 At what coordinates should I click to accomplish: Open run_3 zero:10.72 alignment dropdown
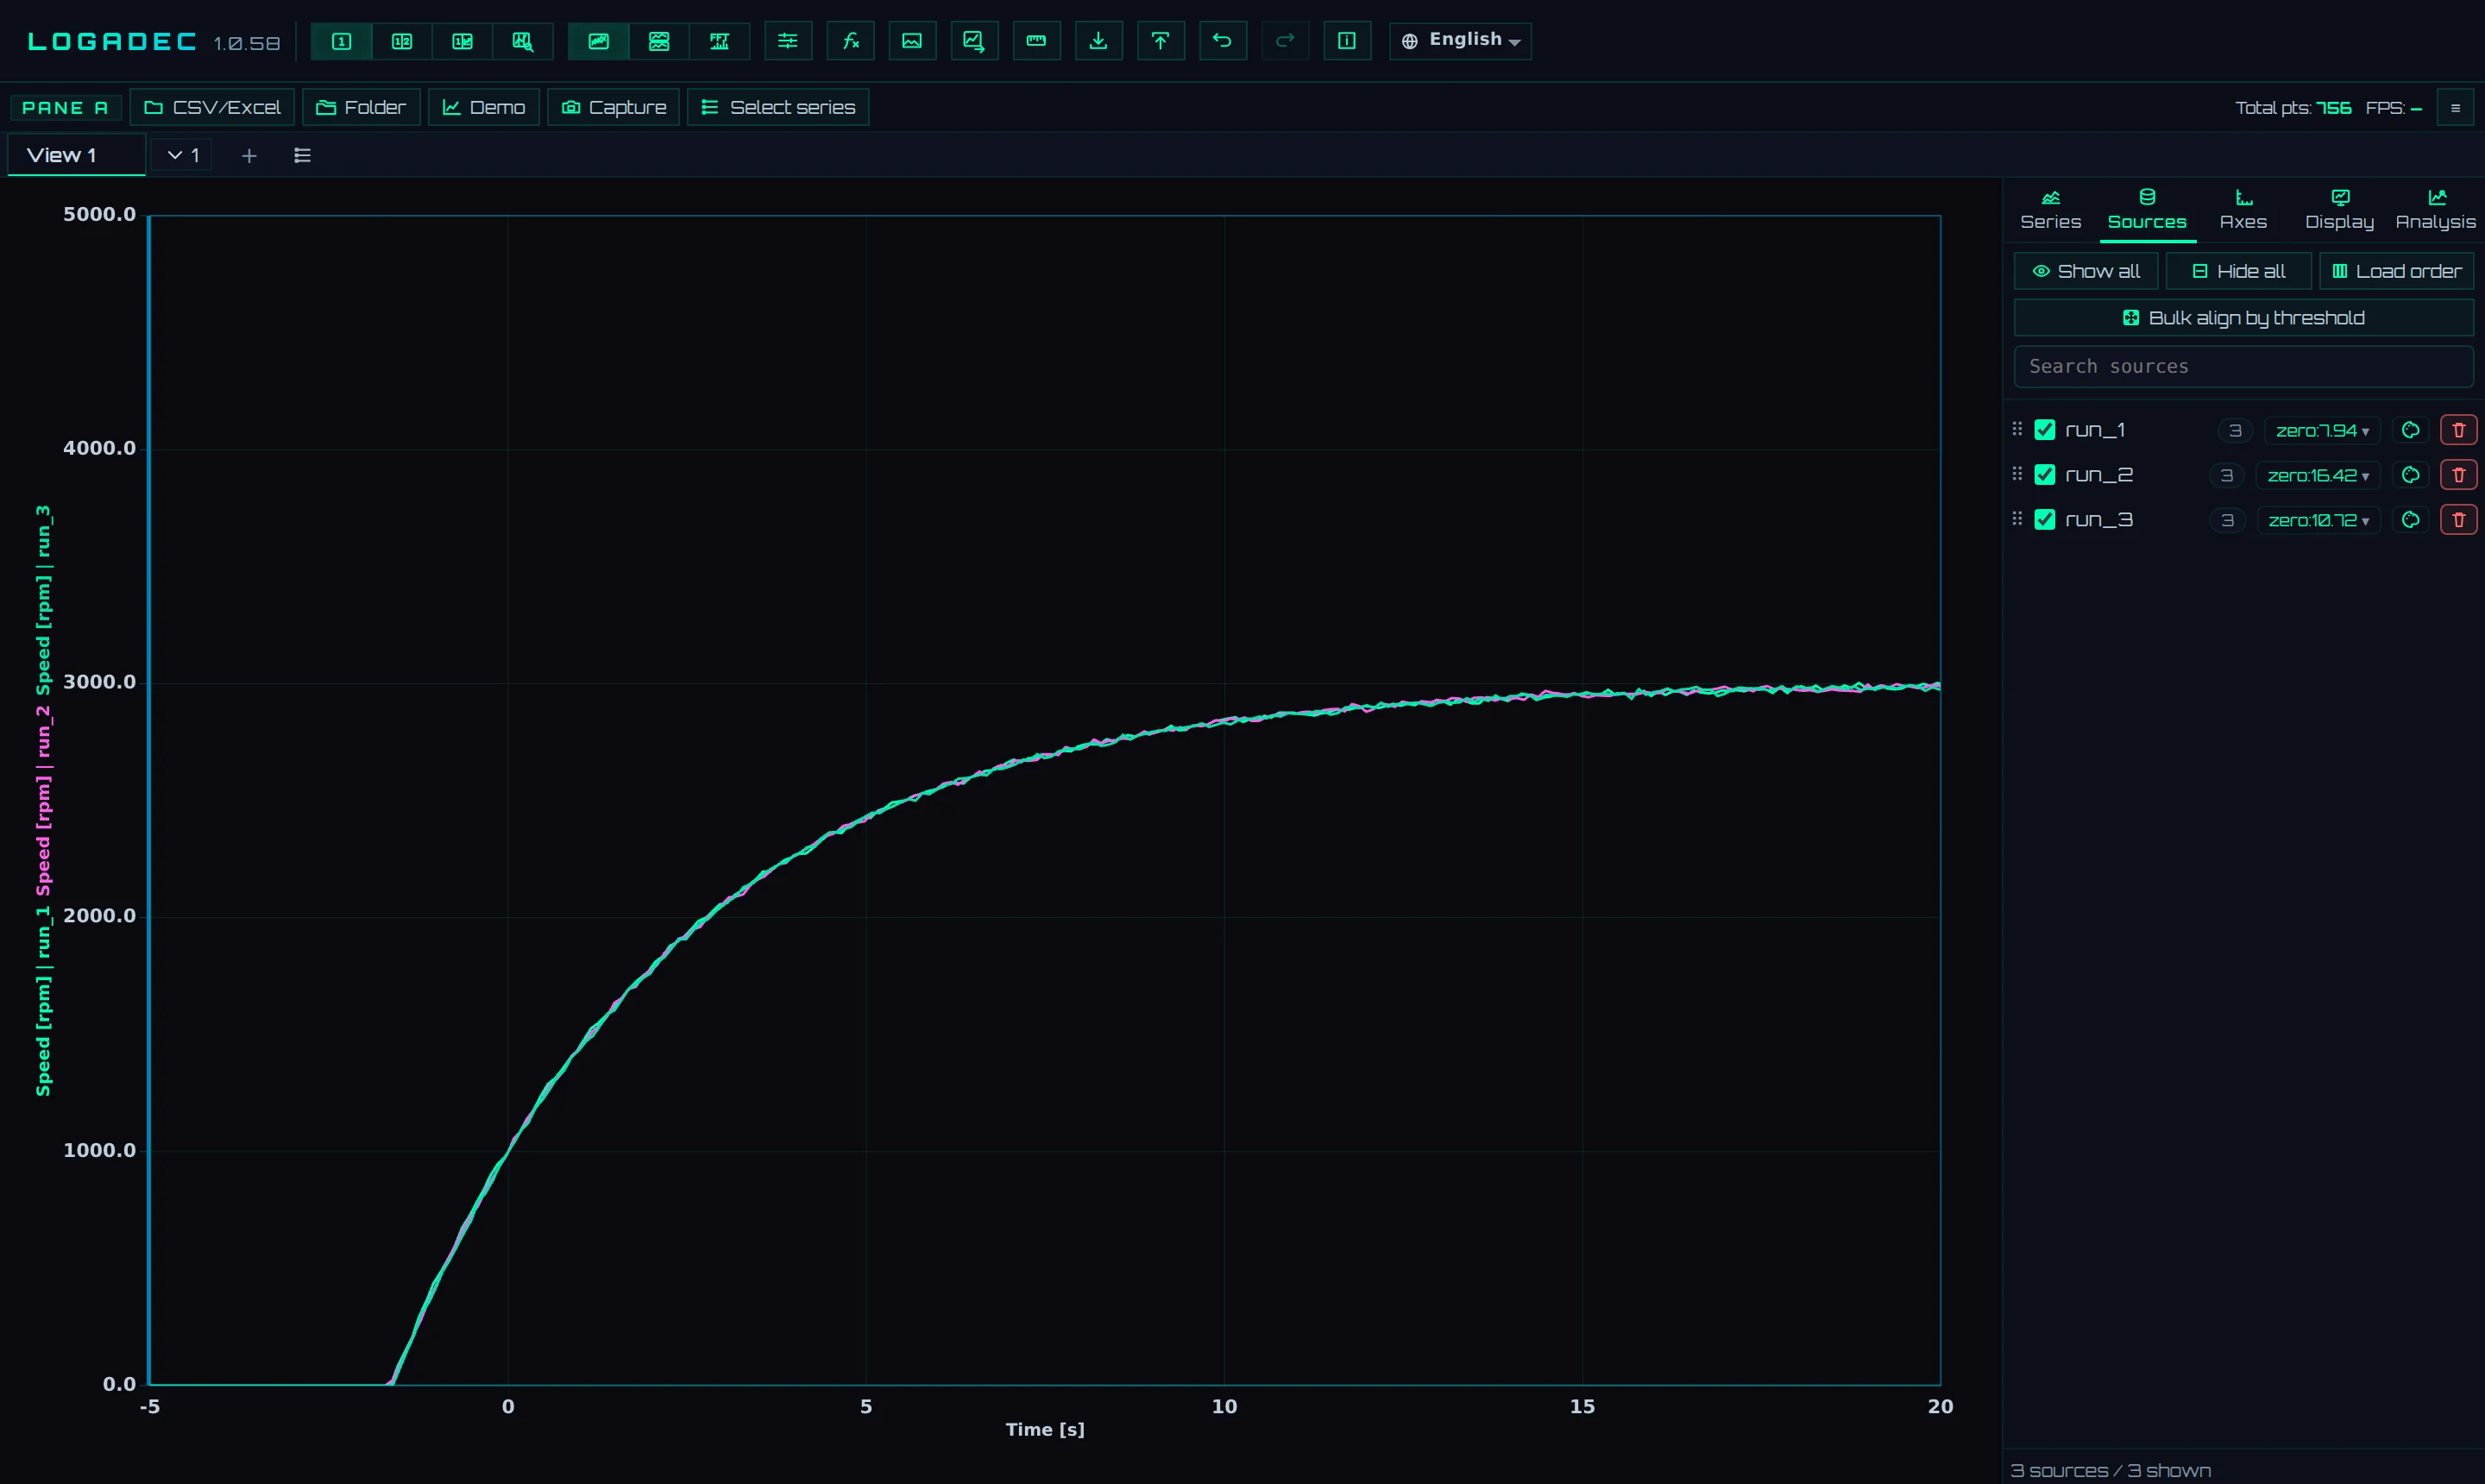coord(2319,521)
